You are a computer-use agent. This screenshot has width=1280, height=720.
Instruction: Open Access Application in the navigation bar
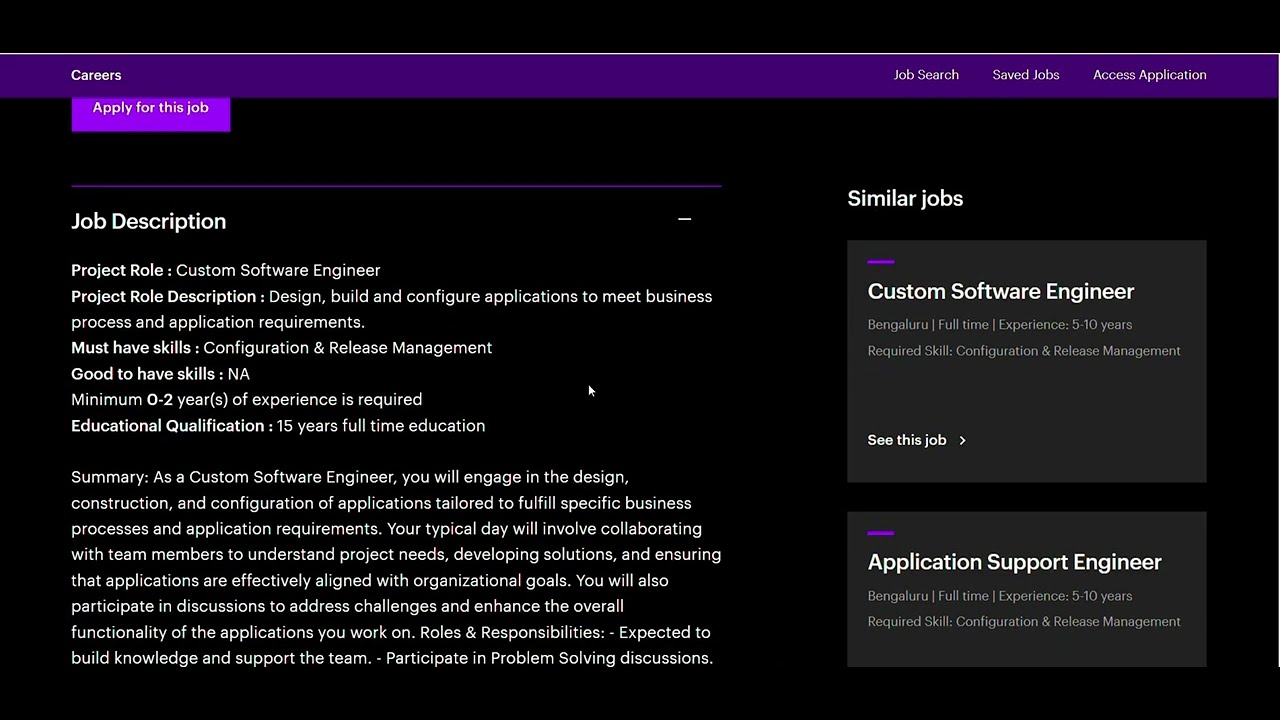pos(1149,75)
